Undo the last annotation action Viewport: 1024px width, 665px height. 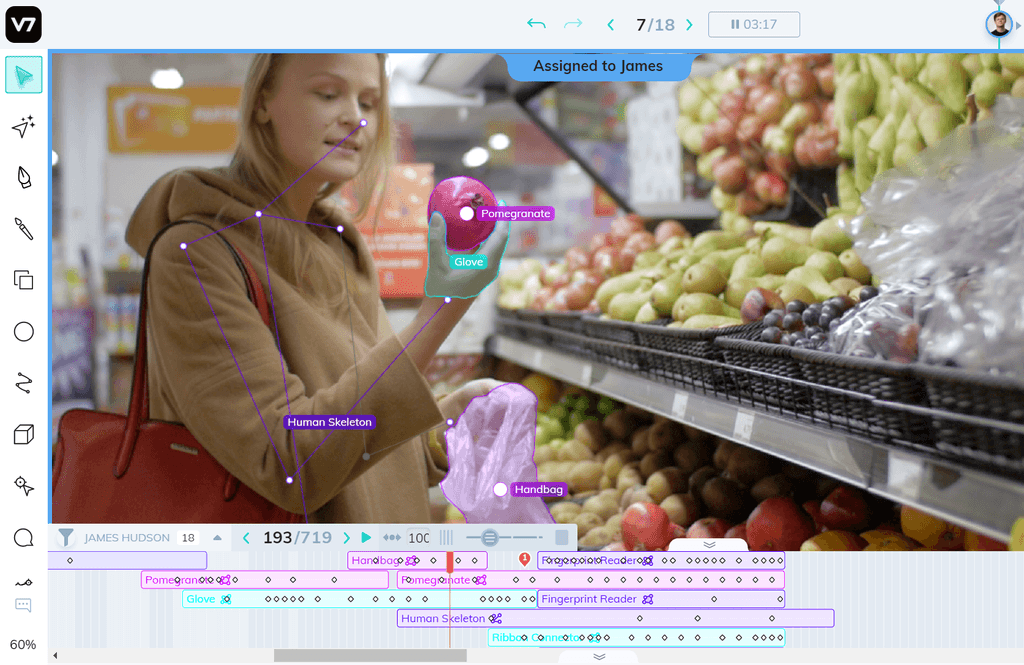[537, 24]
